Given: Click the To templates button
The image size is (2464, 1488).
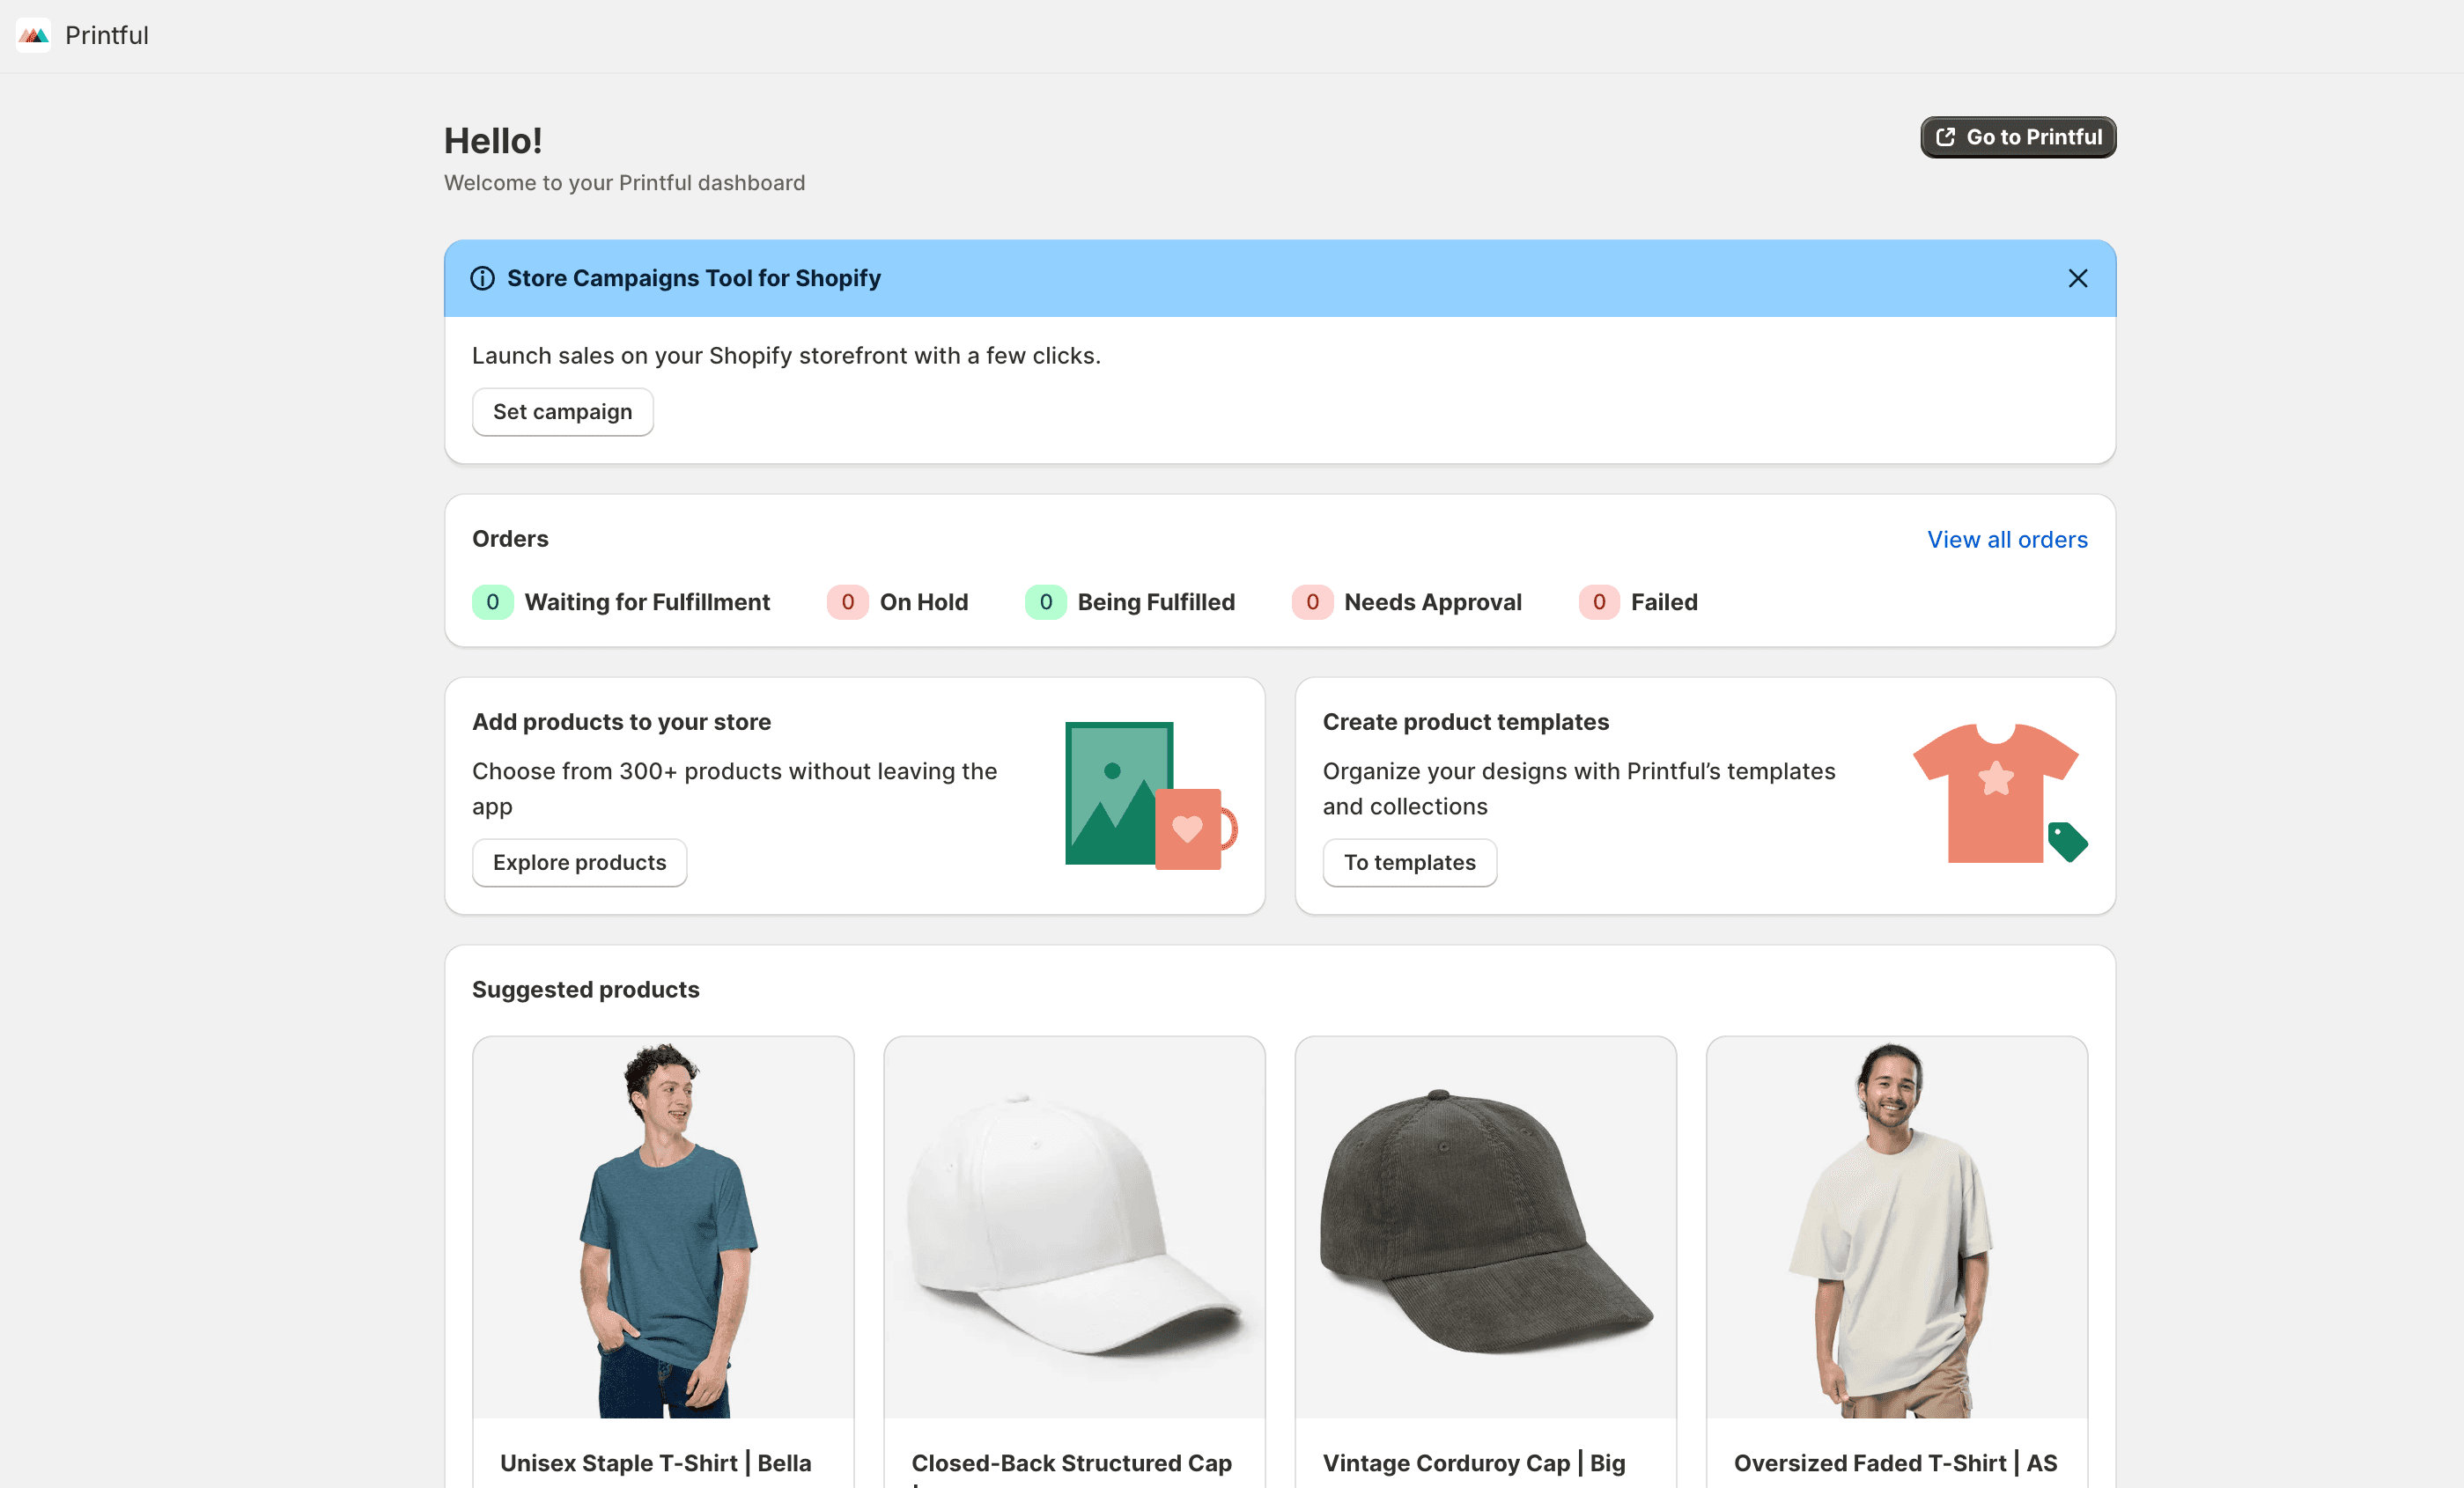Looking at the screenshot, I should (1410, 863).
